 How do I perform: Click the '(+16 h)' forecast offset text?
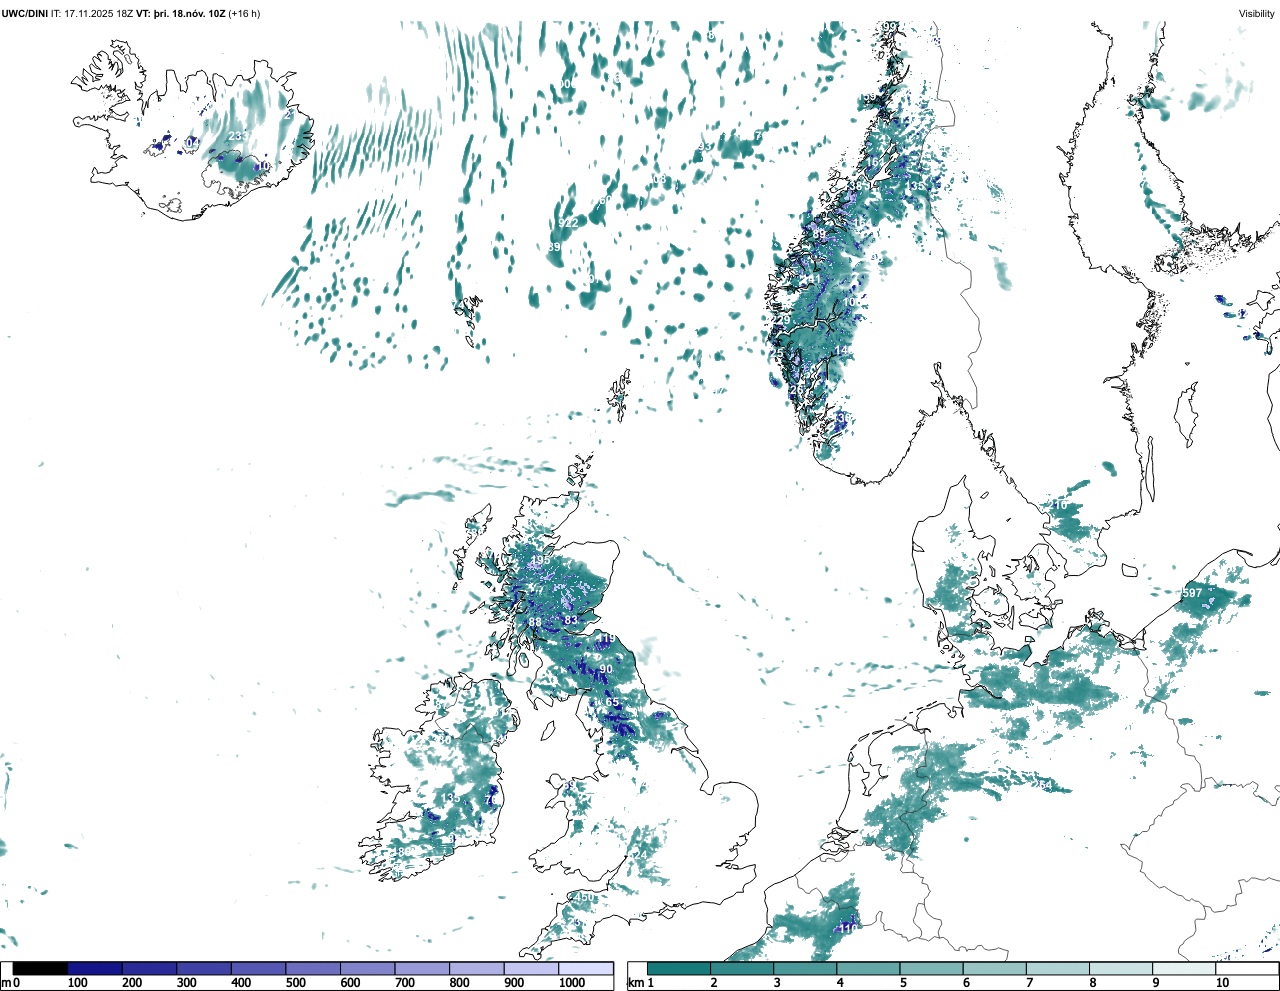pyautogui.click(x=244, y=13)
